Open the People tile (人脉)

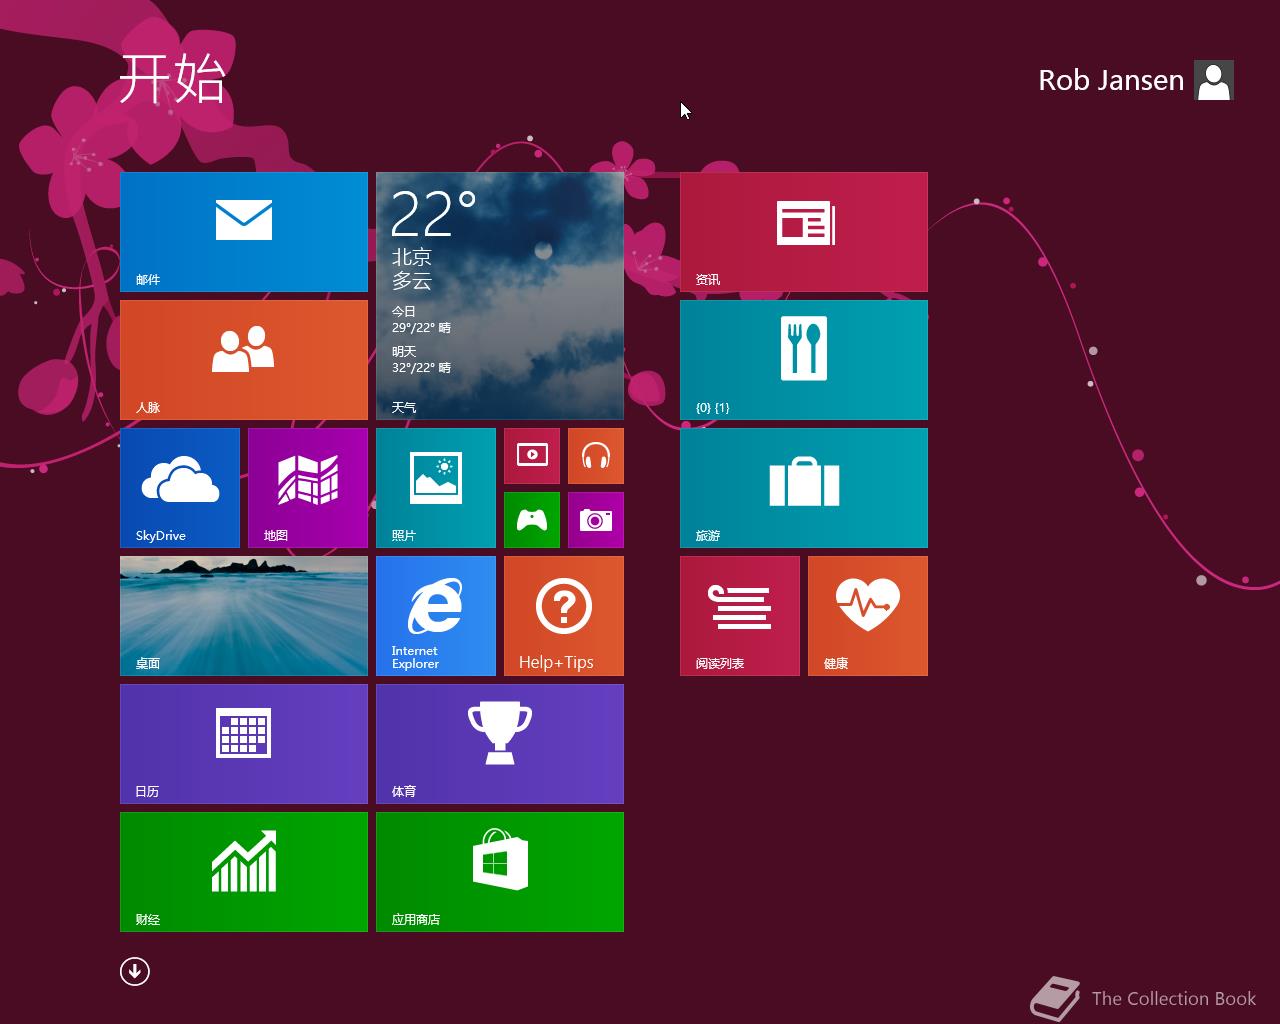click(x=244, y=360)
